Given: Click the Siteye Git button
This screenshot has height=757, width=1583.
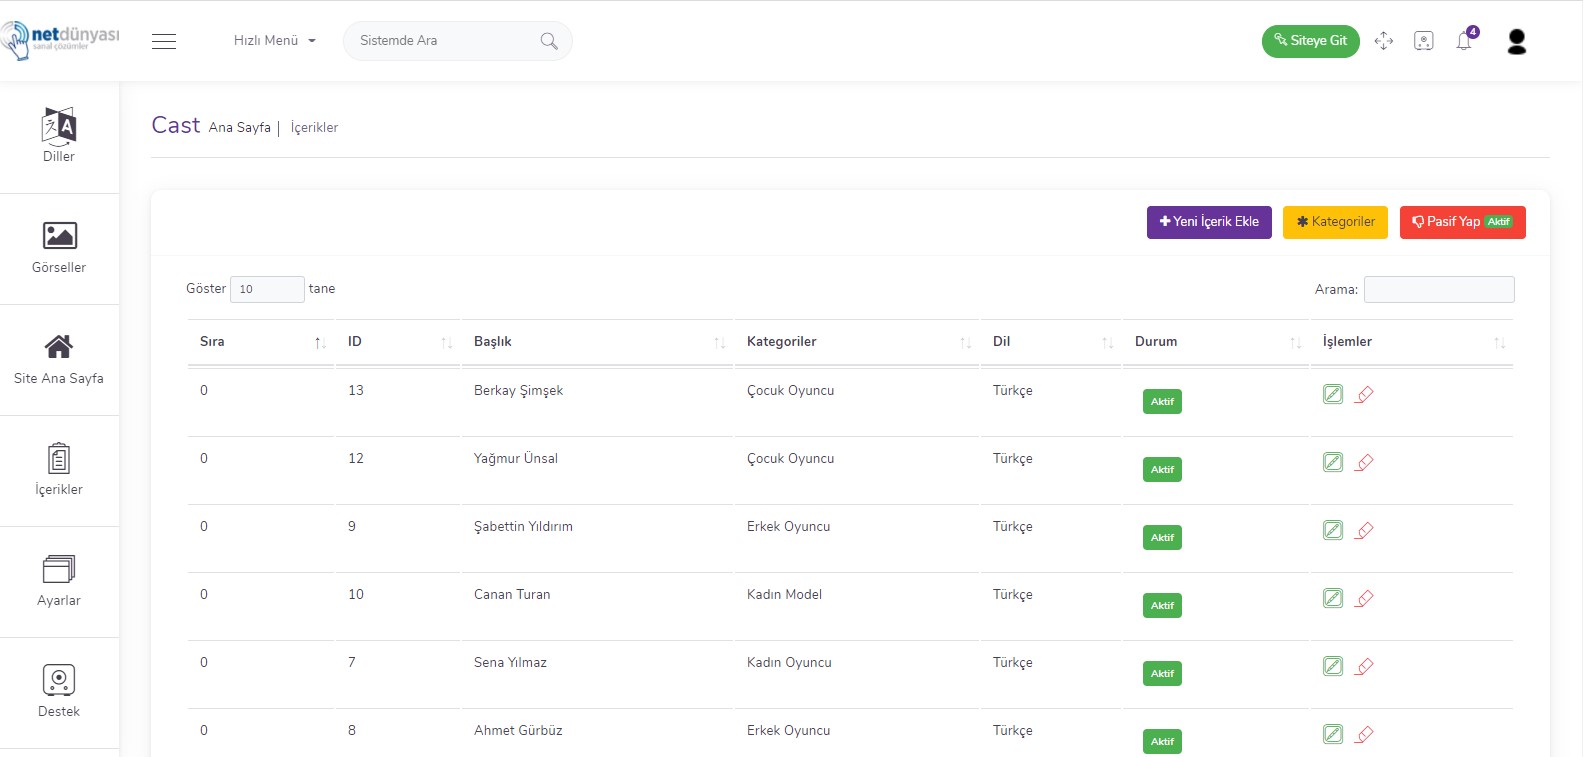Looking at the screenshot, I should 1311,41.
